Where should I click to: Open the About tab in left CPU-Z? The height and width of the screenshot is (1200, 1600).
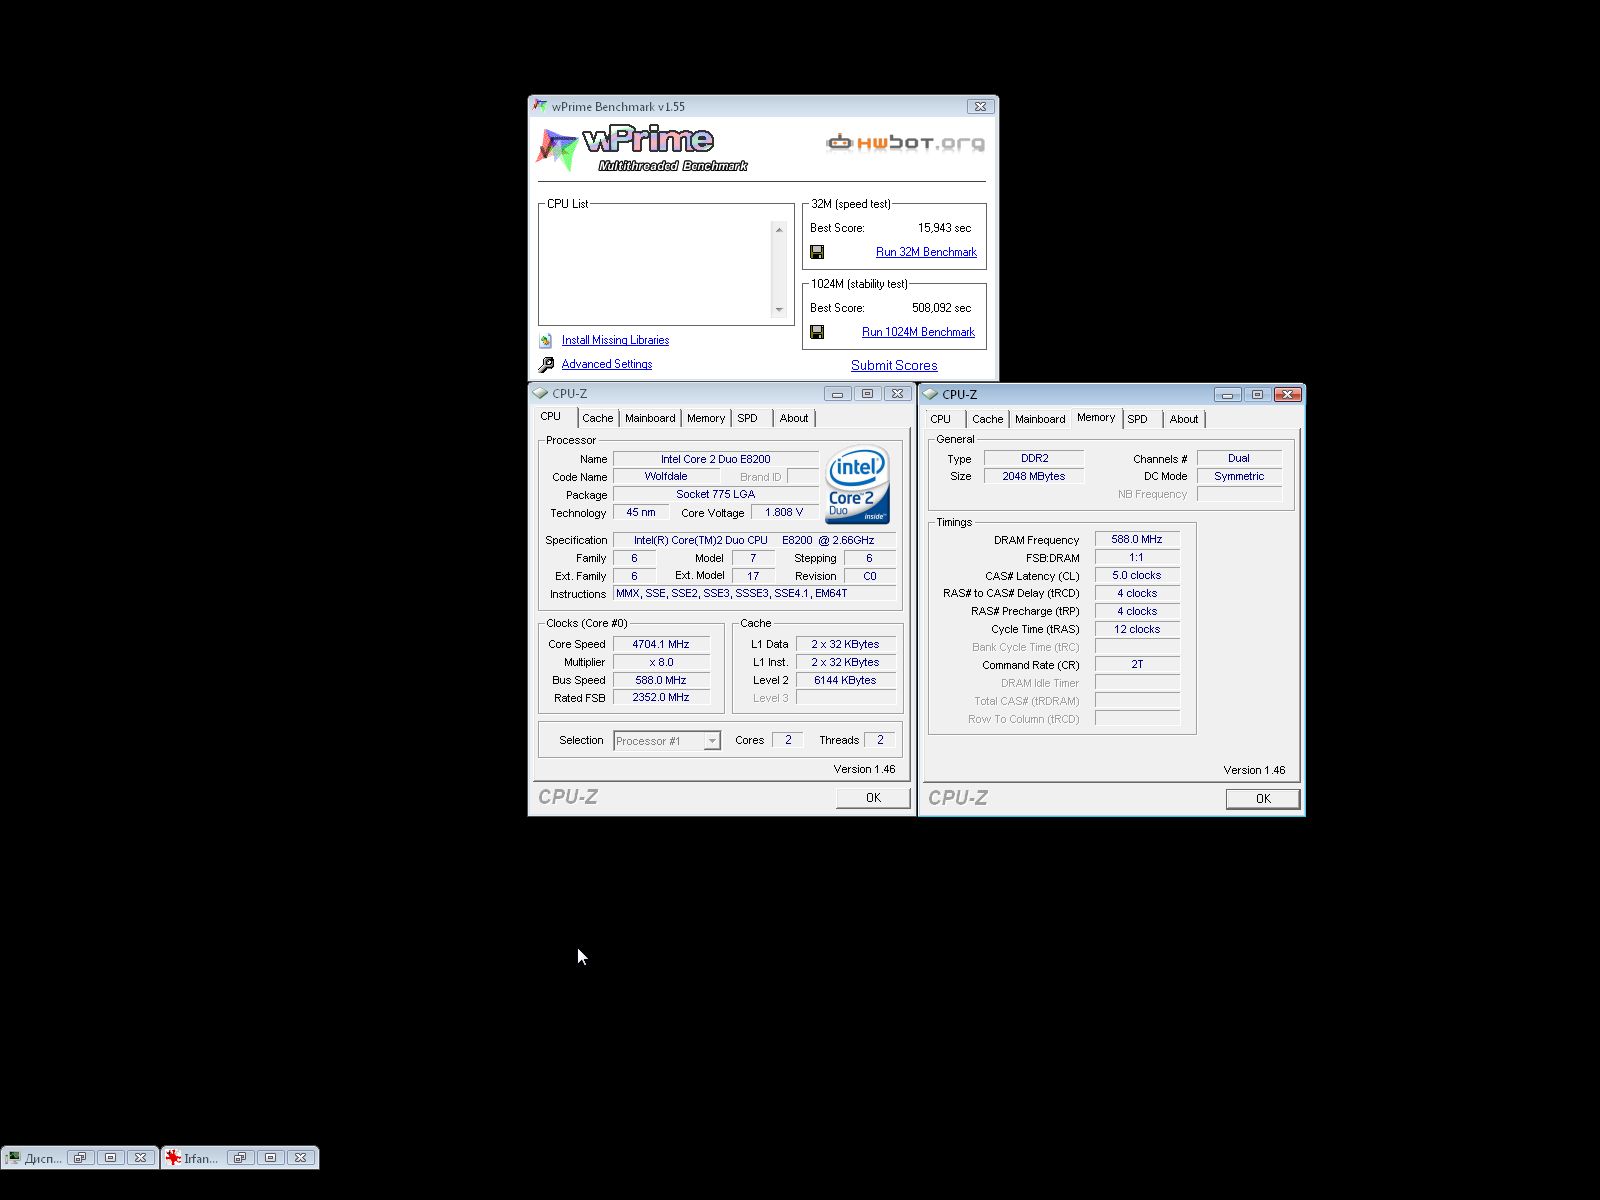(794, 418)
